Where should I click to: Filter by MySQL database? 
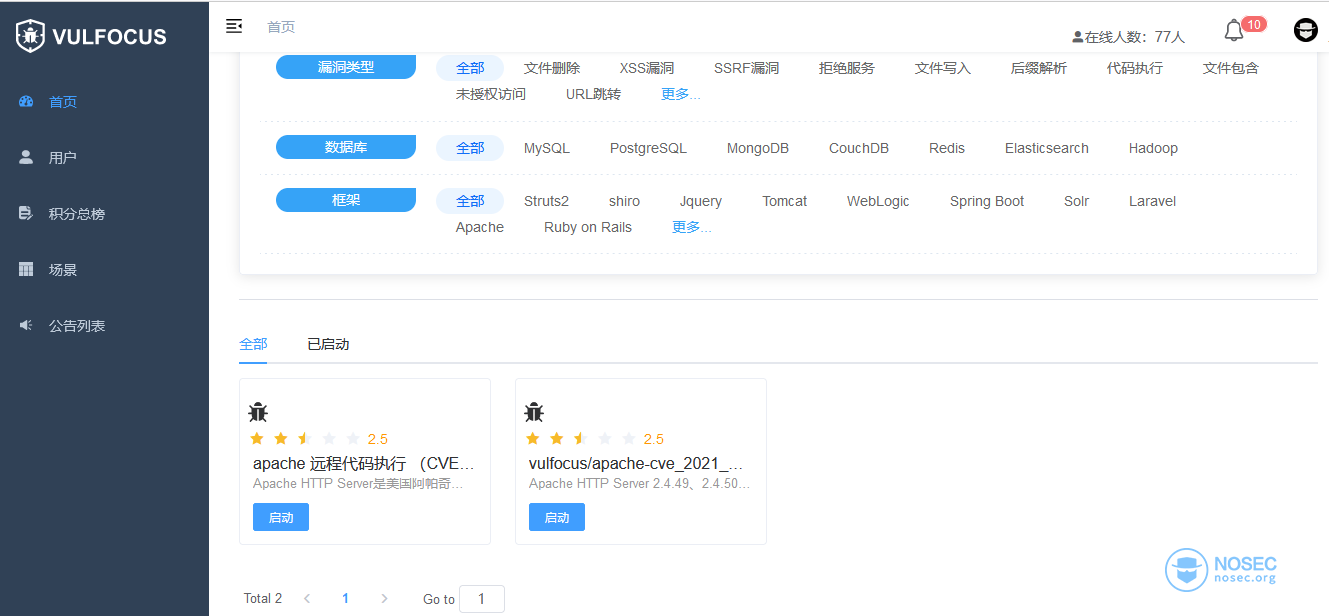[x=547, y=148]
